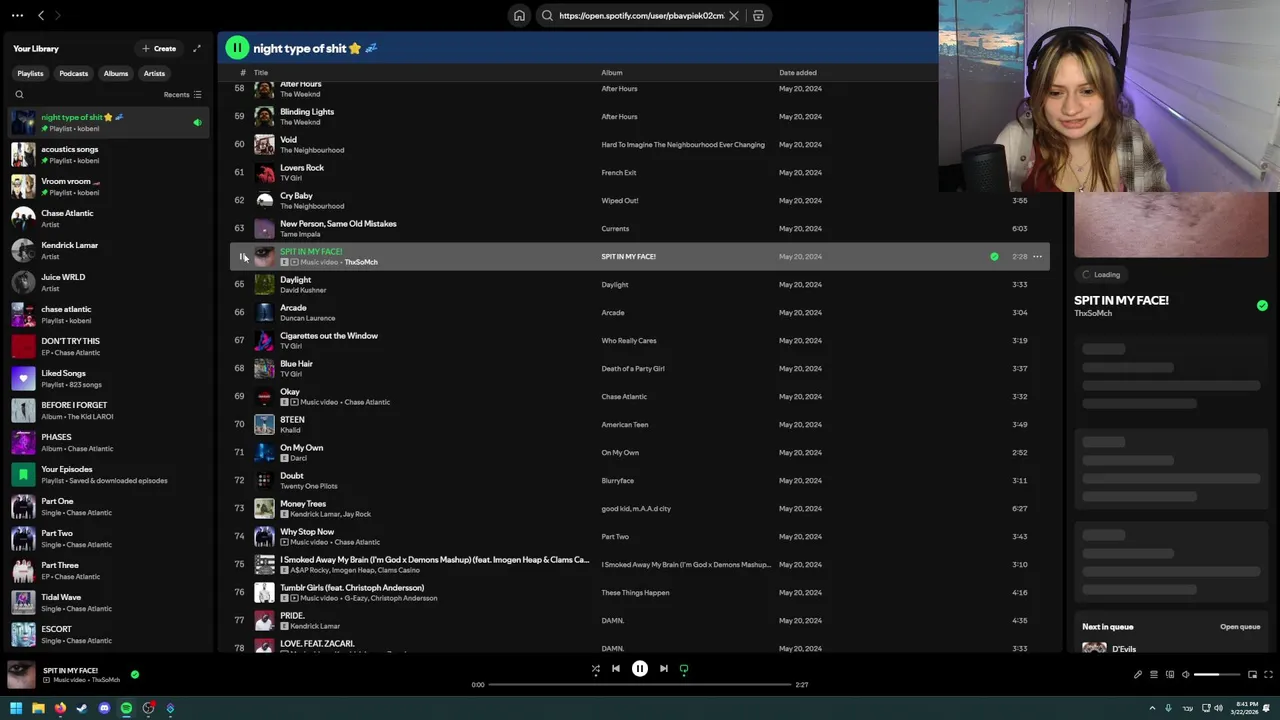Go to the Spotify Home icon
The image size is (1280, 720).
click(x=519, y=16)
